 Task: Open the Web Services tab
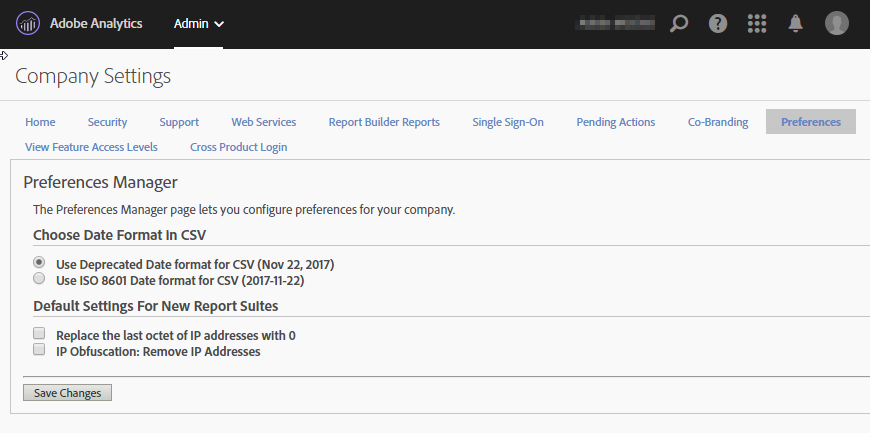click(264, 122)
